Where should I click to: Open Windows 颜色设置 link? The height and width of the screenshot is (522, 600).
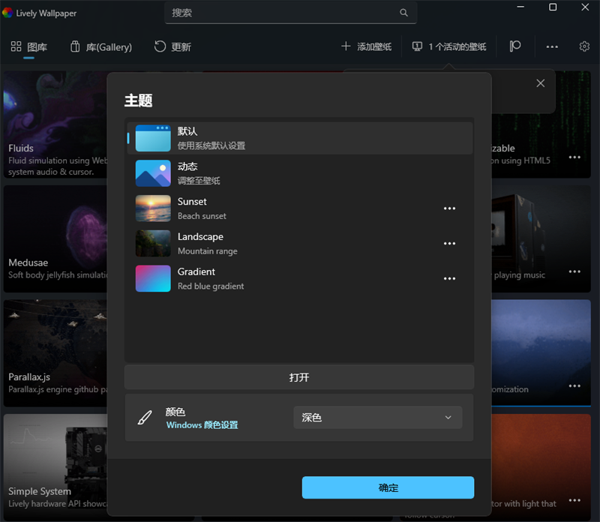(202, 425)
